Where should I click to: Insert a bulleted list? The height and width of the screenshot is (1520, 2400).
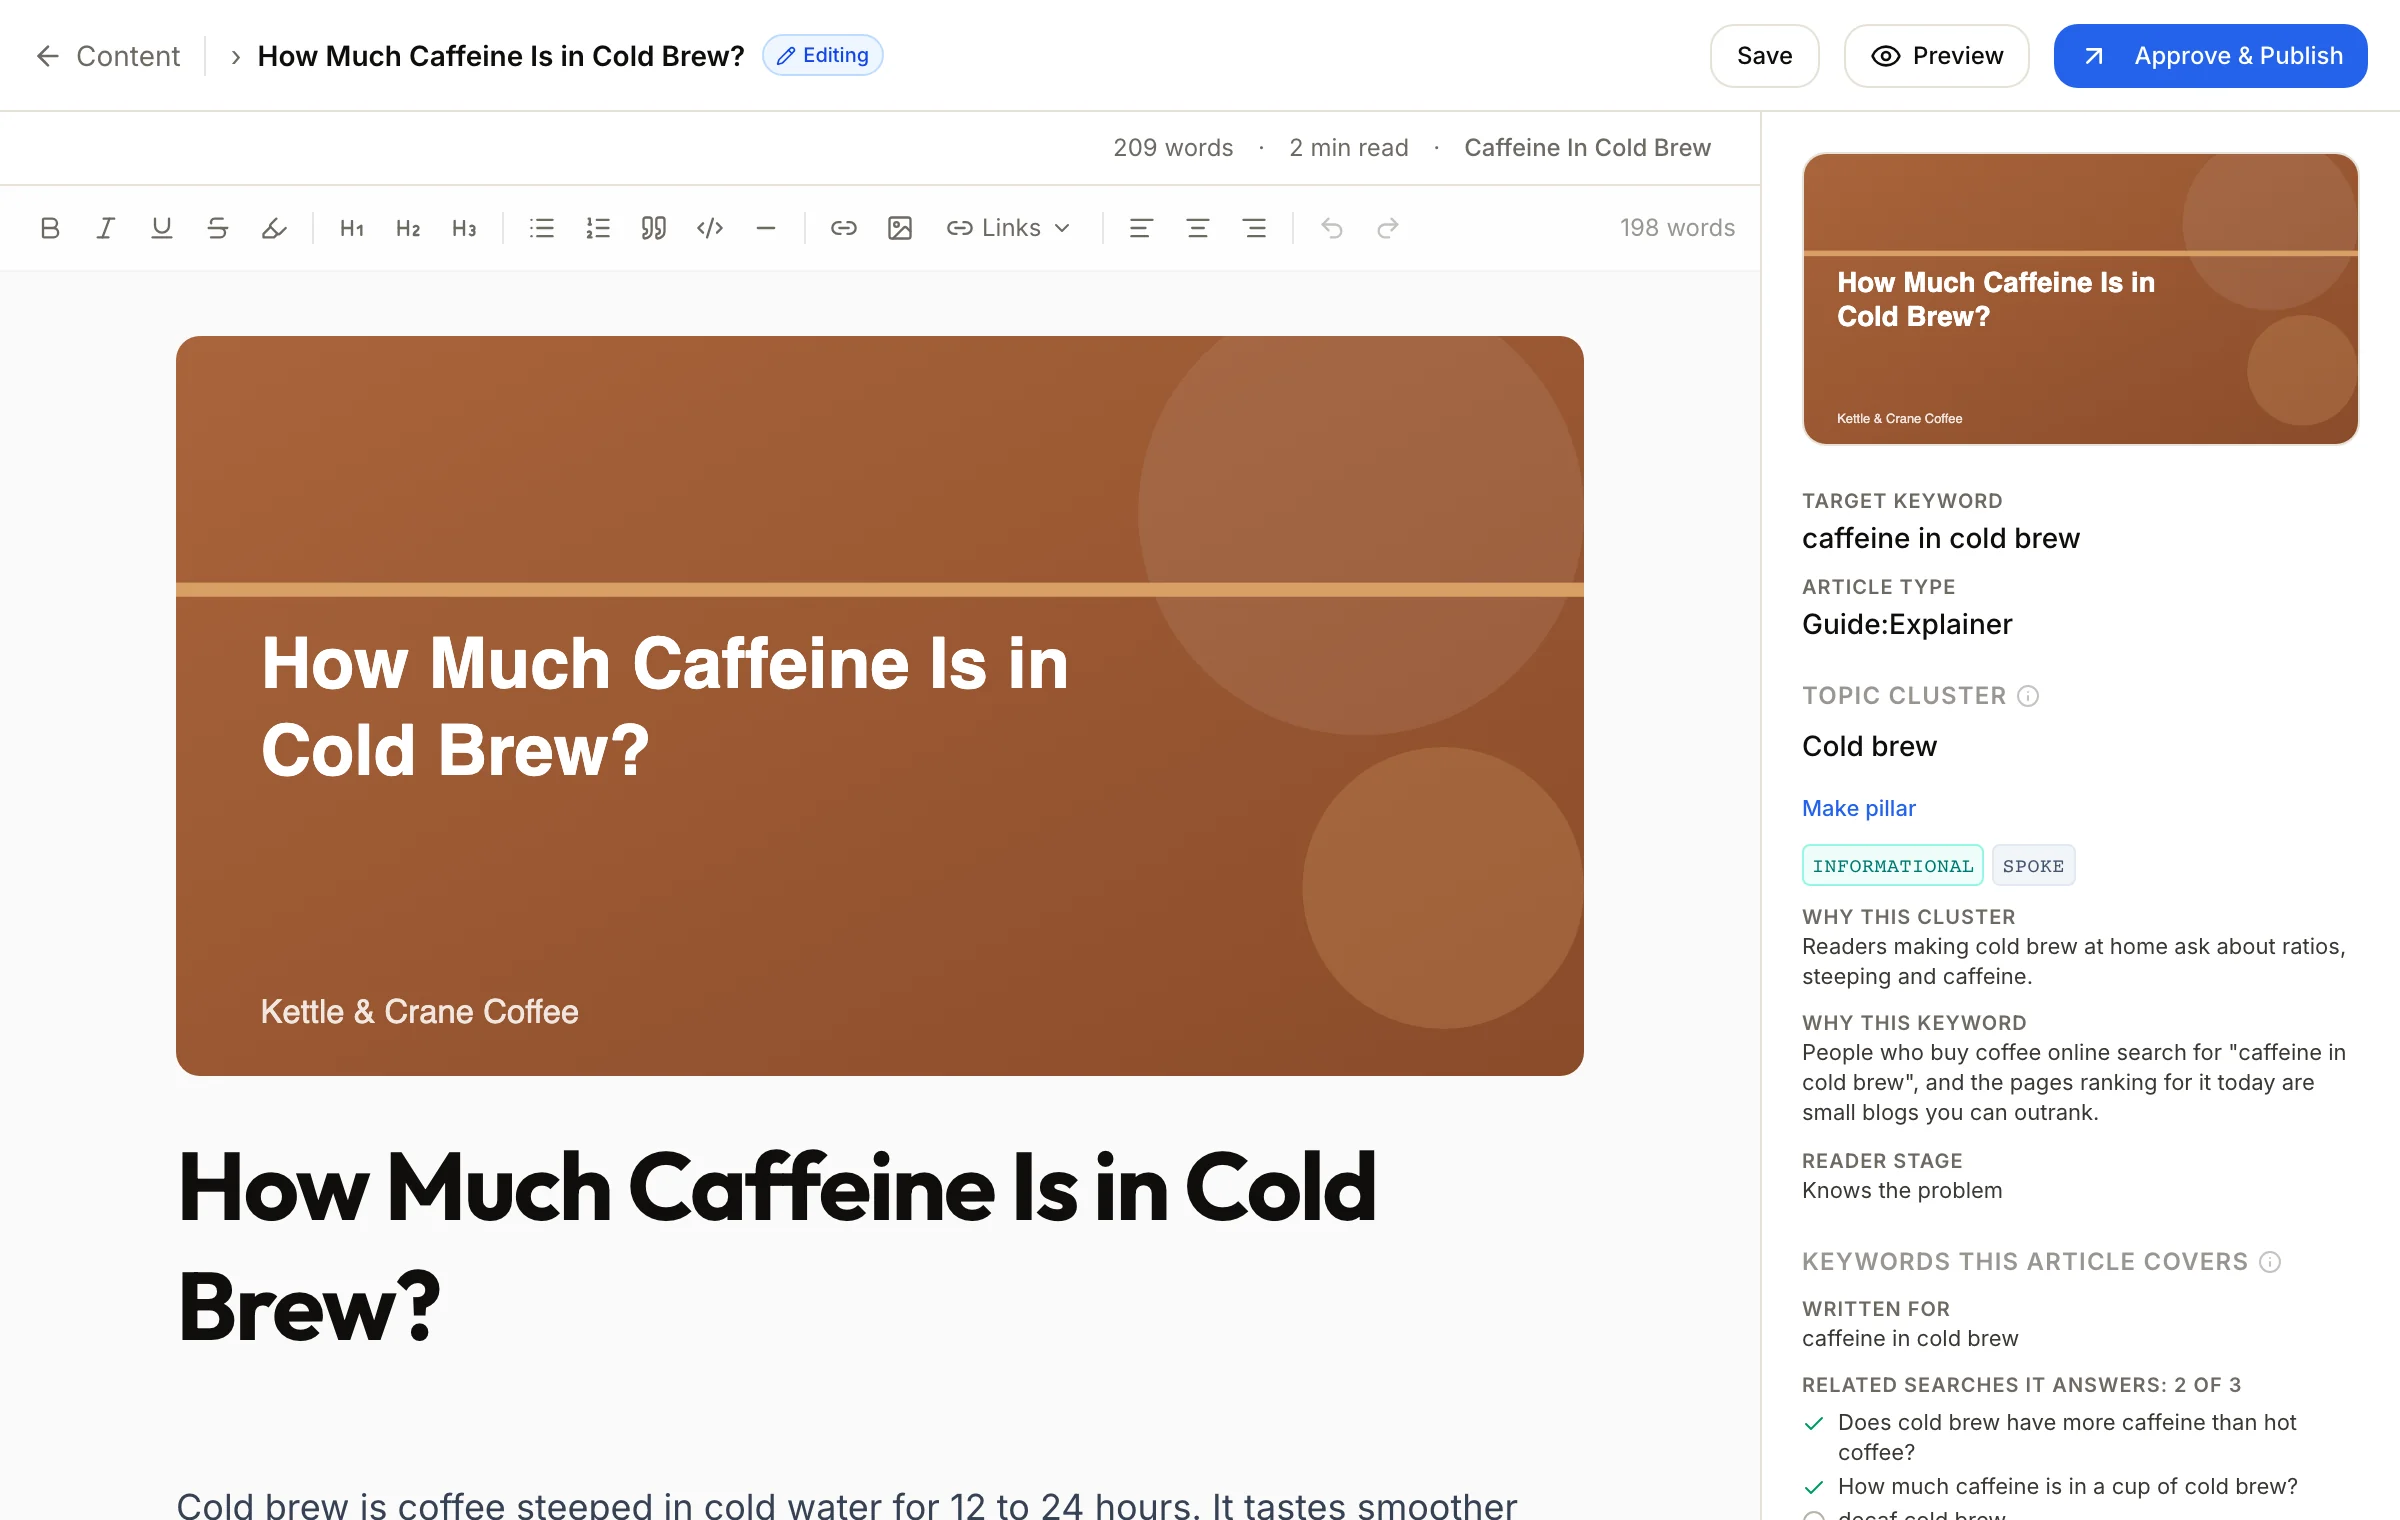tap(542, 228)
